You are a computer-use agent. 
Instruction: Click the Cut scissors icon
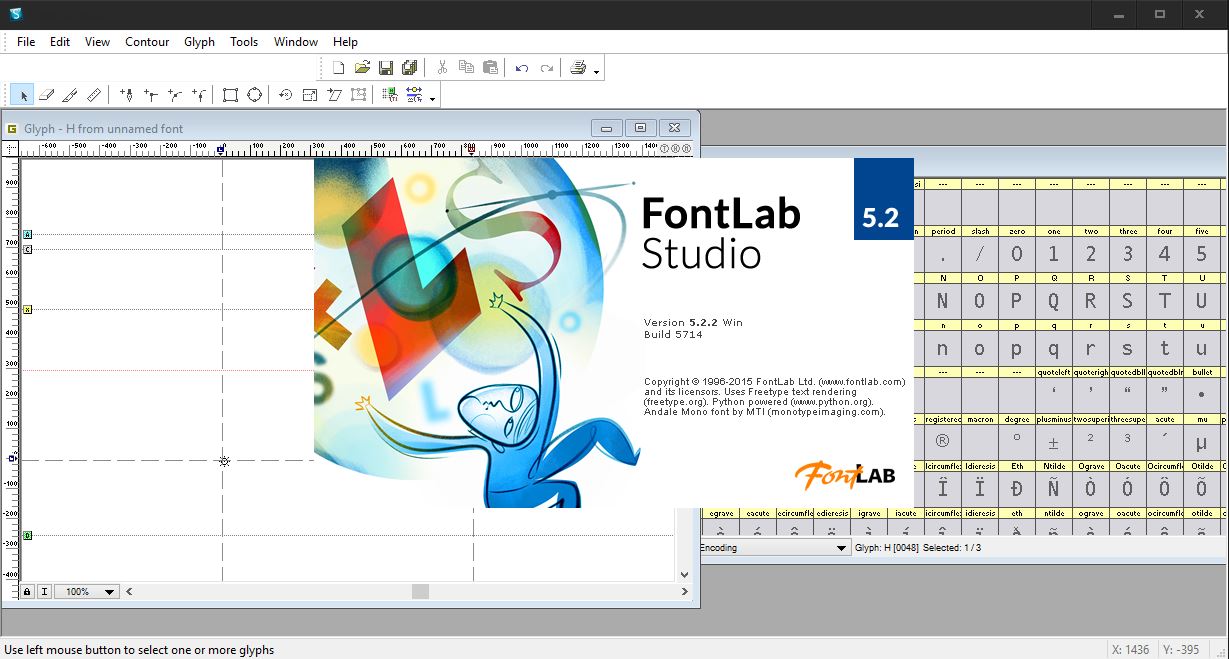(442, 68)
